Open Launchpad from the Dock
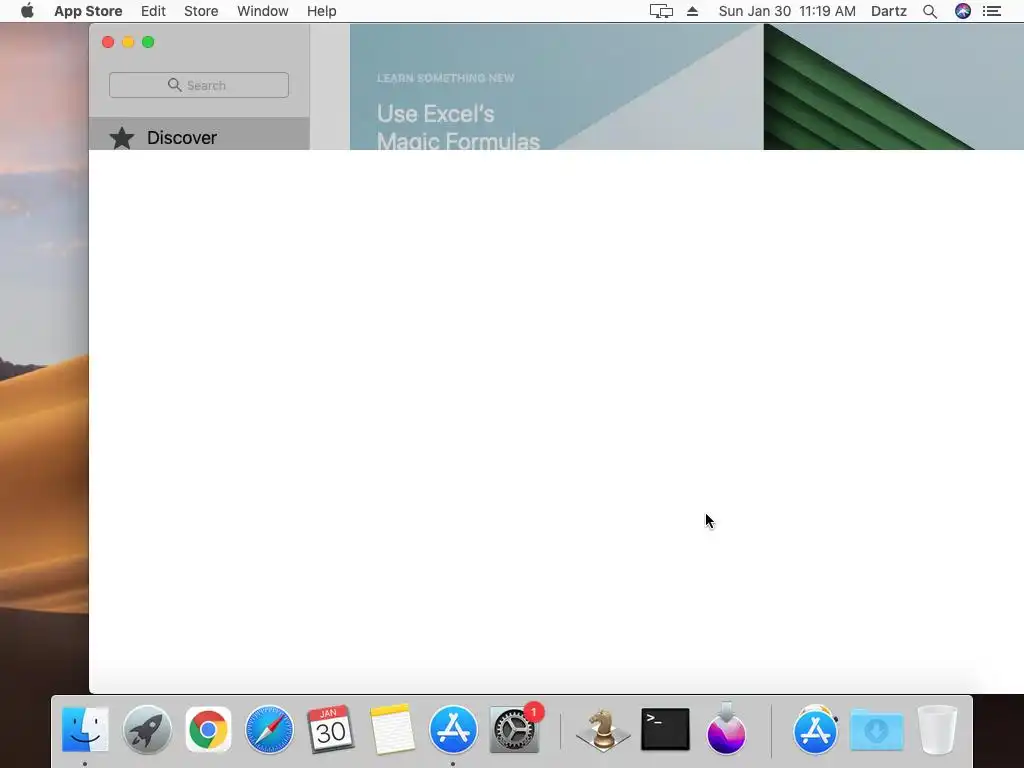The height and width of the screenshot is (768, 1024). [x=147, y=729]
